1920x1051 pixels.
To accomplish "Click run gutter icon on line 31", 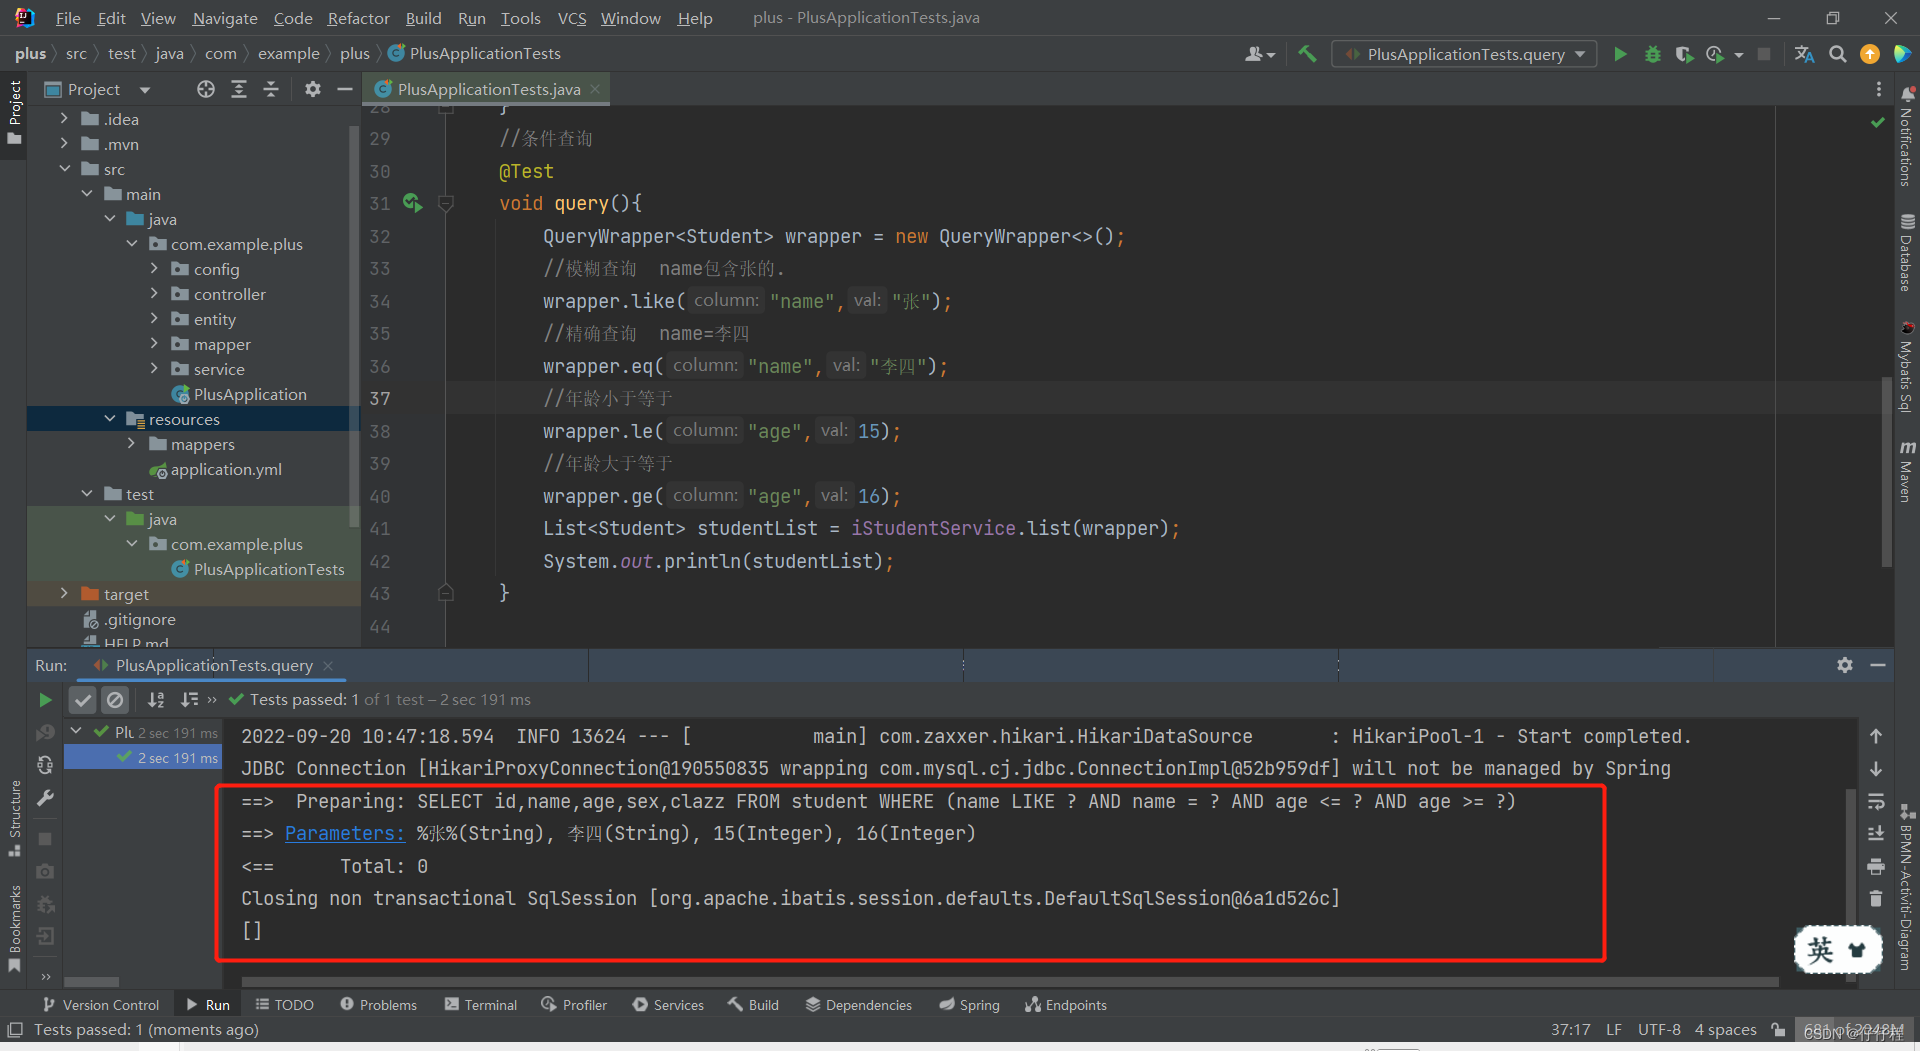I will pyautogui.click(x=412, y=203).
